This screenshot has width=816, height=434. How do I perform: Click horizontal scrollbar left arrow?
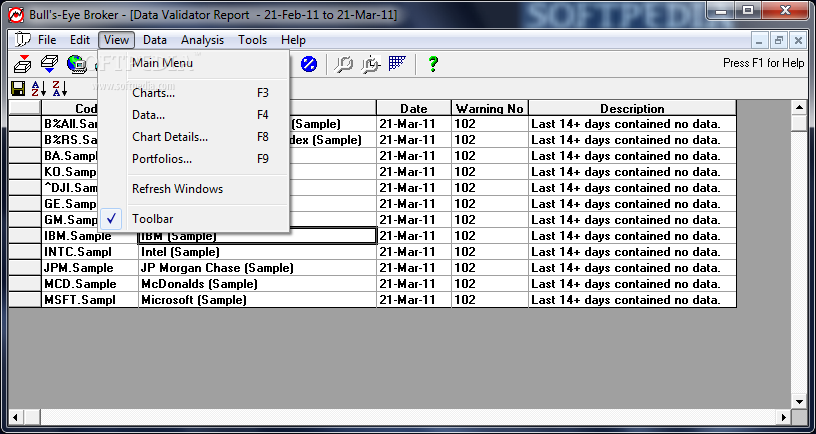click(16, 417)
